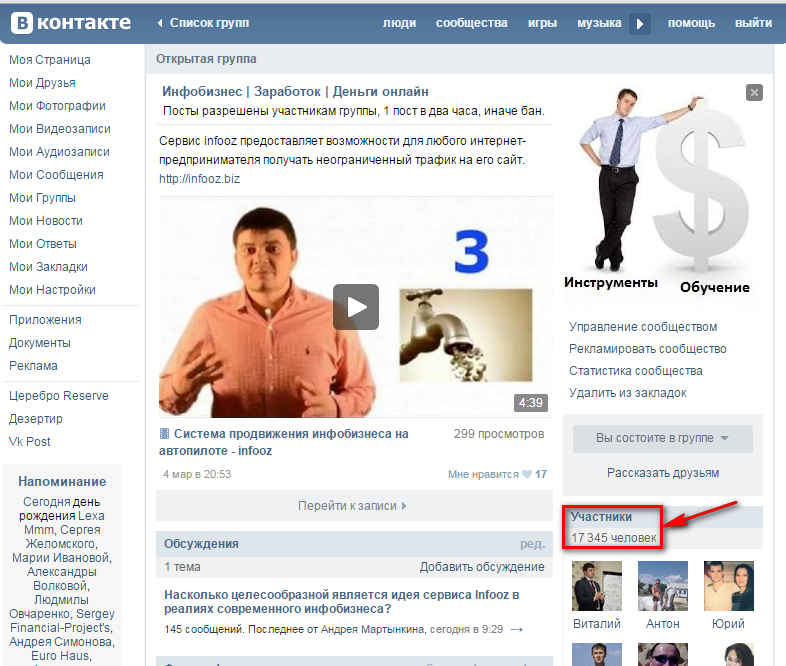786x666 pixels.
Task: Click Рекламировать сообщество
Action: point(648,349)
